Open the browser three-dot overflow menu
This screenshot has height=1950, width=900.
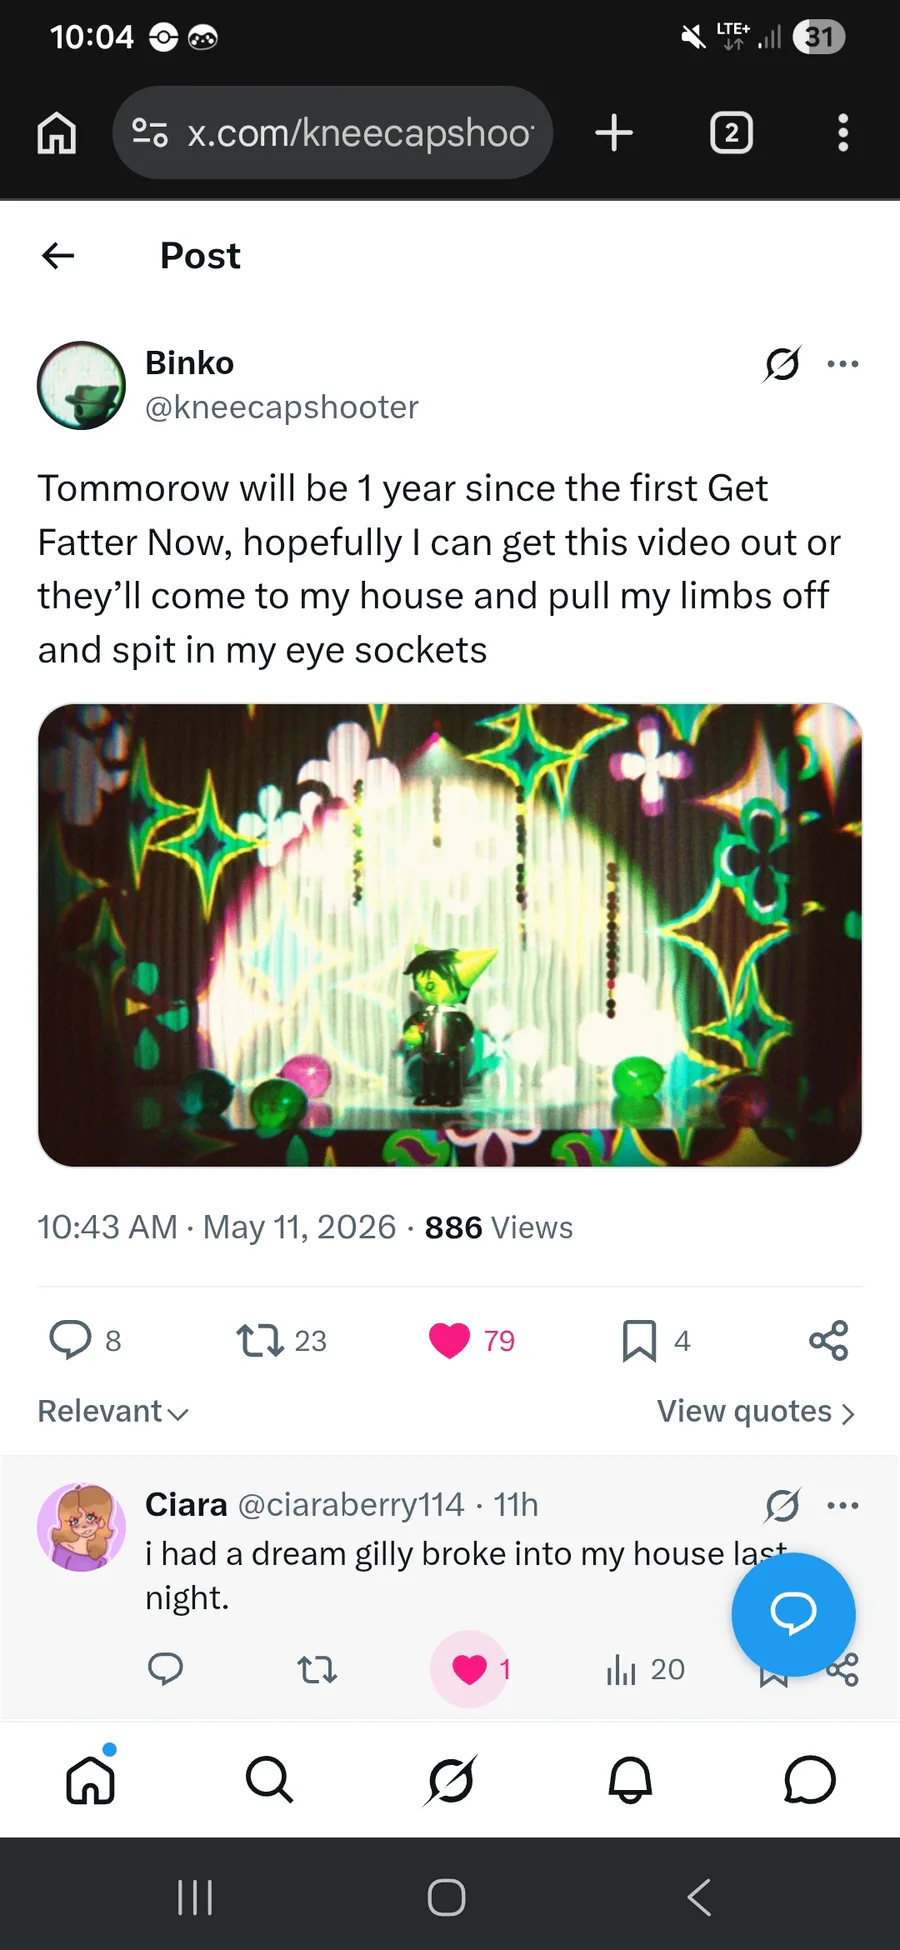843,132
